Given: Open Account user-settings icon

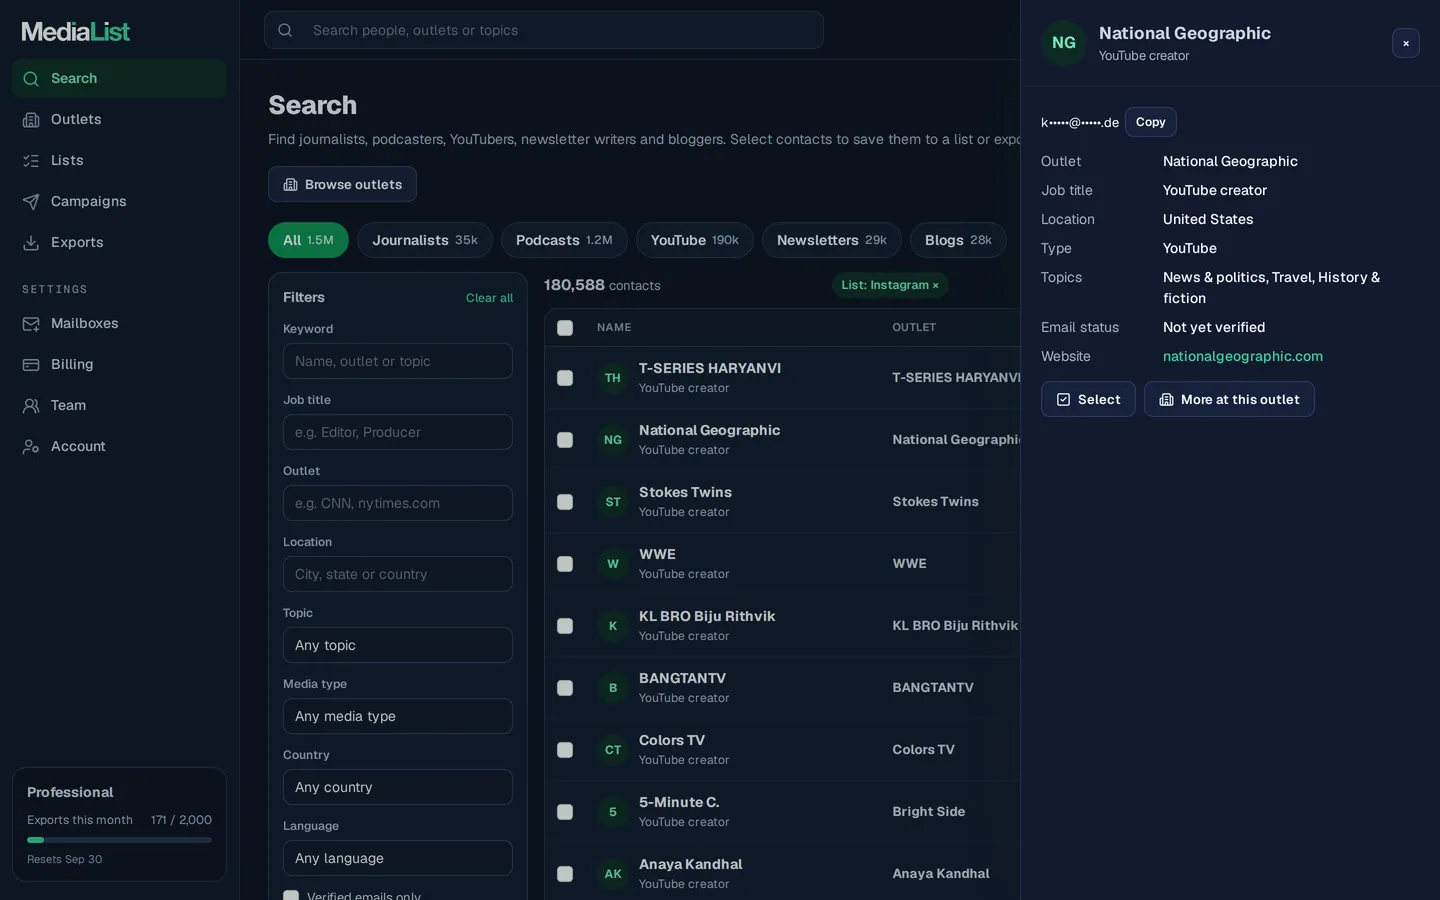Looking at the screenshot, I should click(31, 447).
